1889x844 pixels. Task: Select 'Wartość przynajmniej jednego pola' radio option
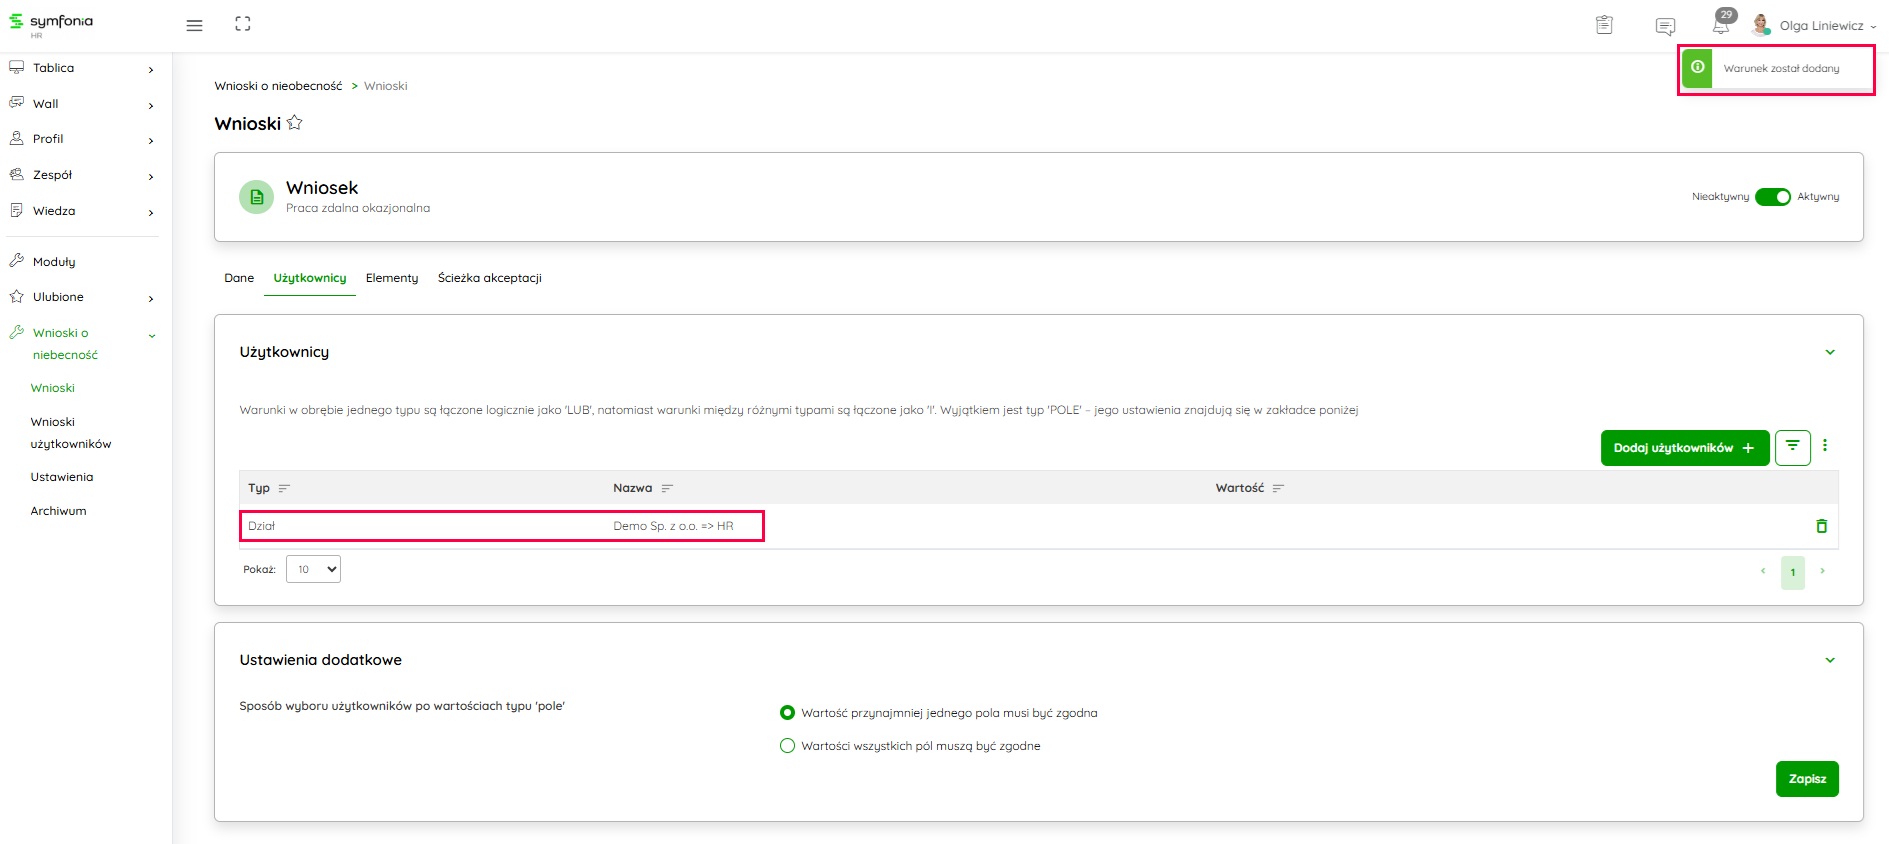point(787,713)
